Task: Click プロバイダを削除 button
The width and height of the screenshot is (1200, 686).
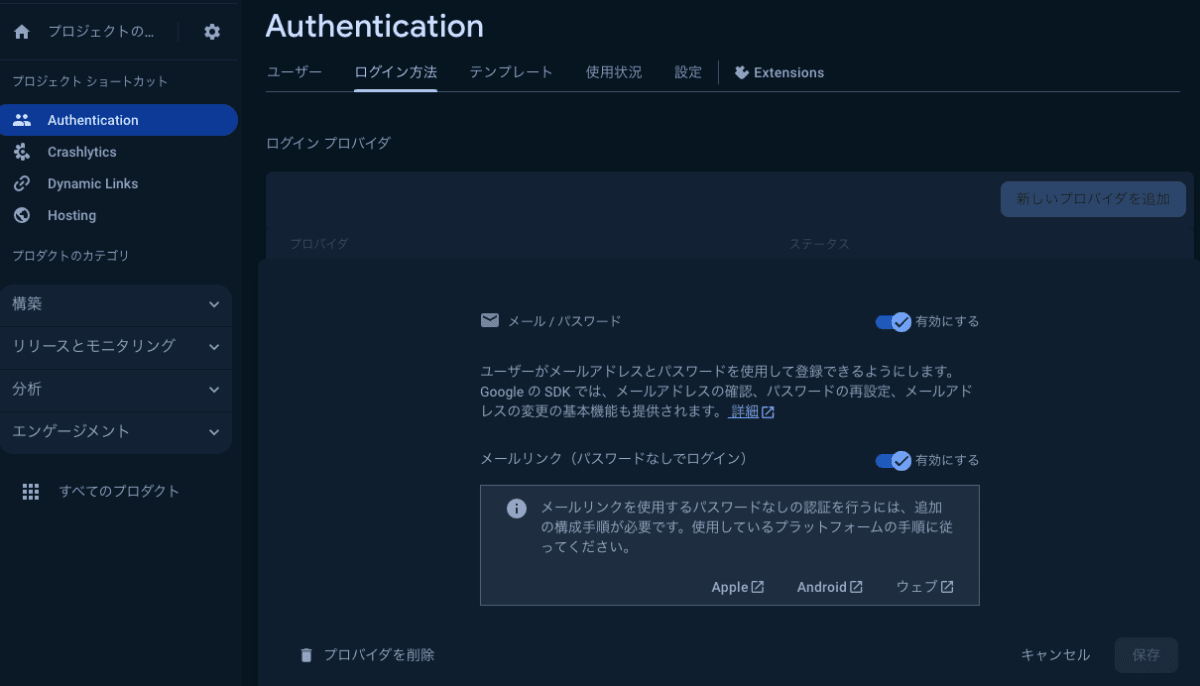Action: click(x=367, y=655)
